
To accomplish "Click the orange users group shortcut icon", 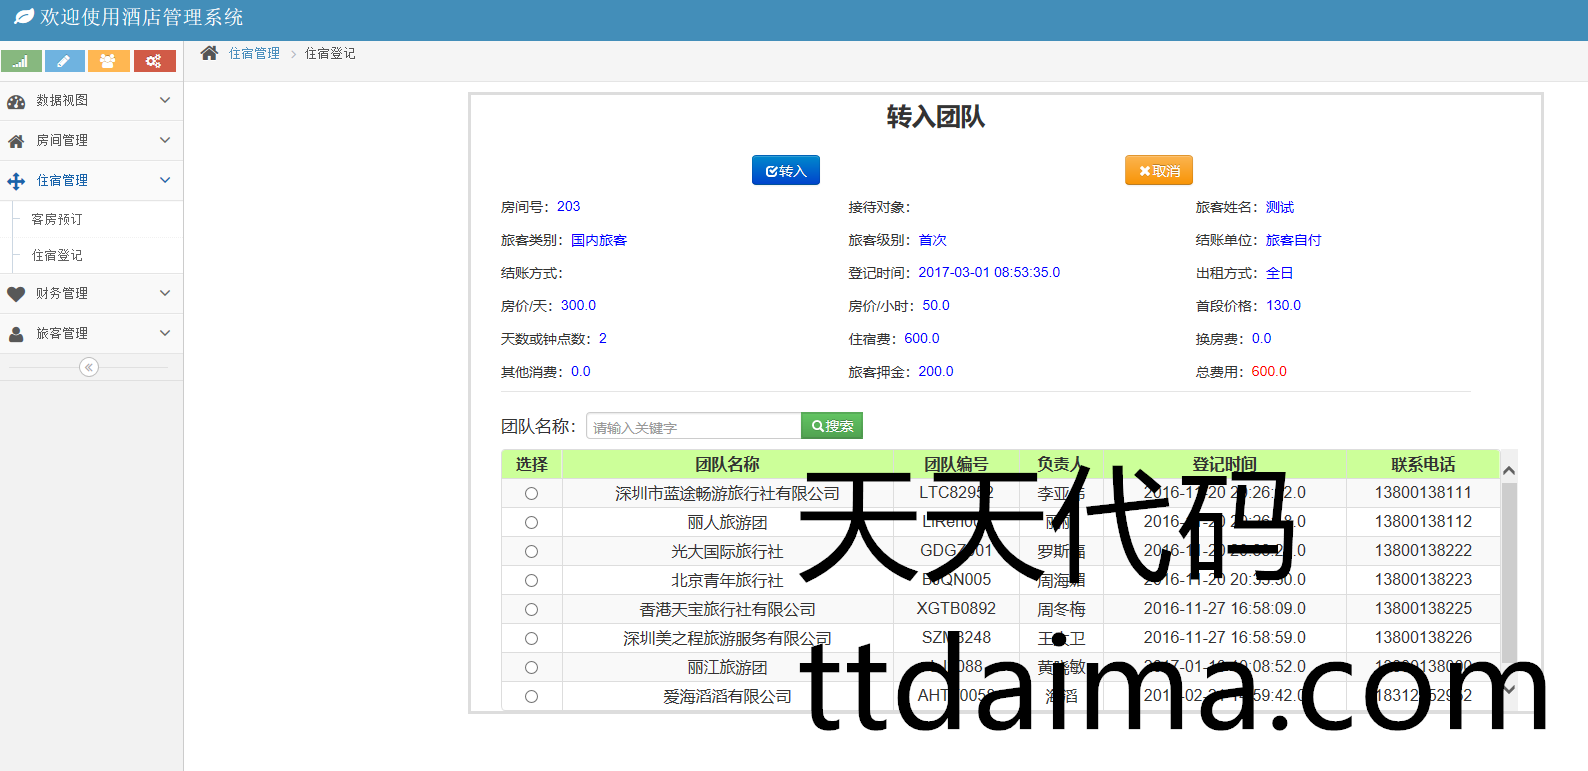I will coord(108,61).
